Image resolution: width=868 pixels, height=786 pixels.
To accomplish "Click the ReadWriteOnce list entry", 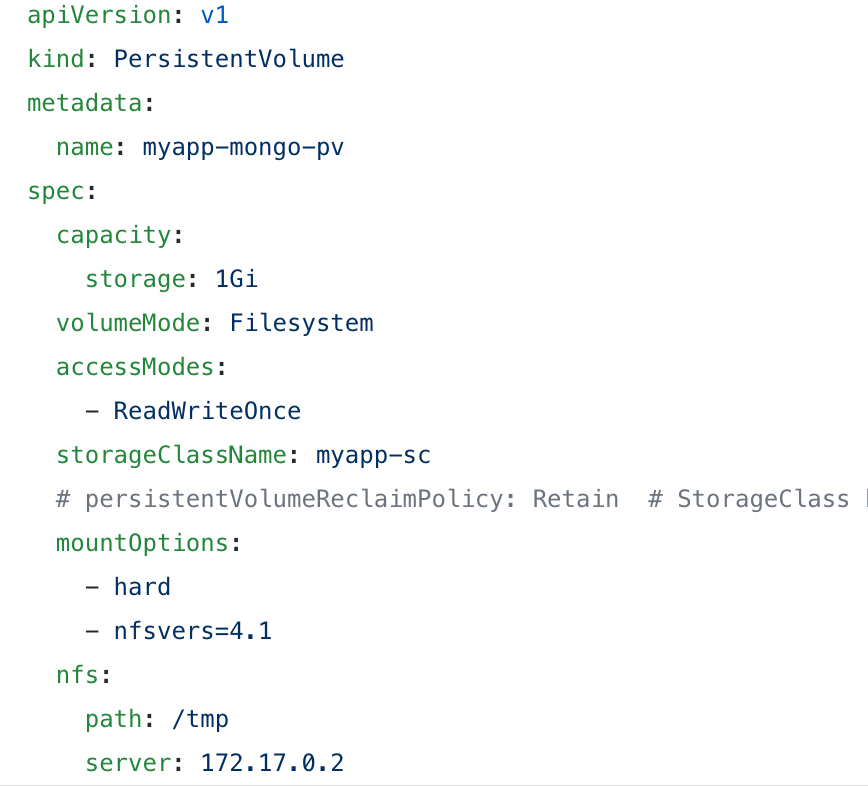I will pyautogui.click(x=207, y=411).
